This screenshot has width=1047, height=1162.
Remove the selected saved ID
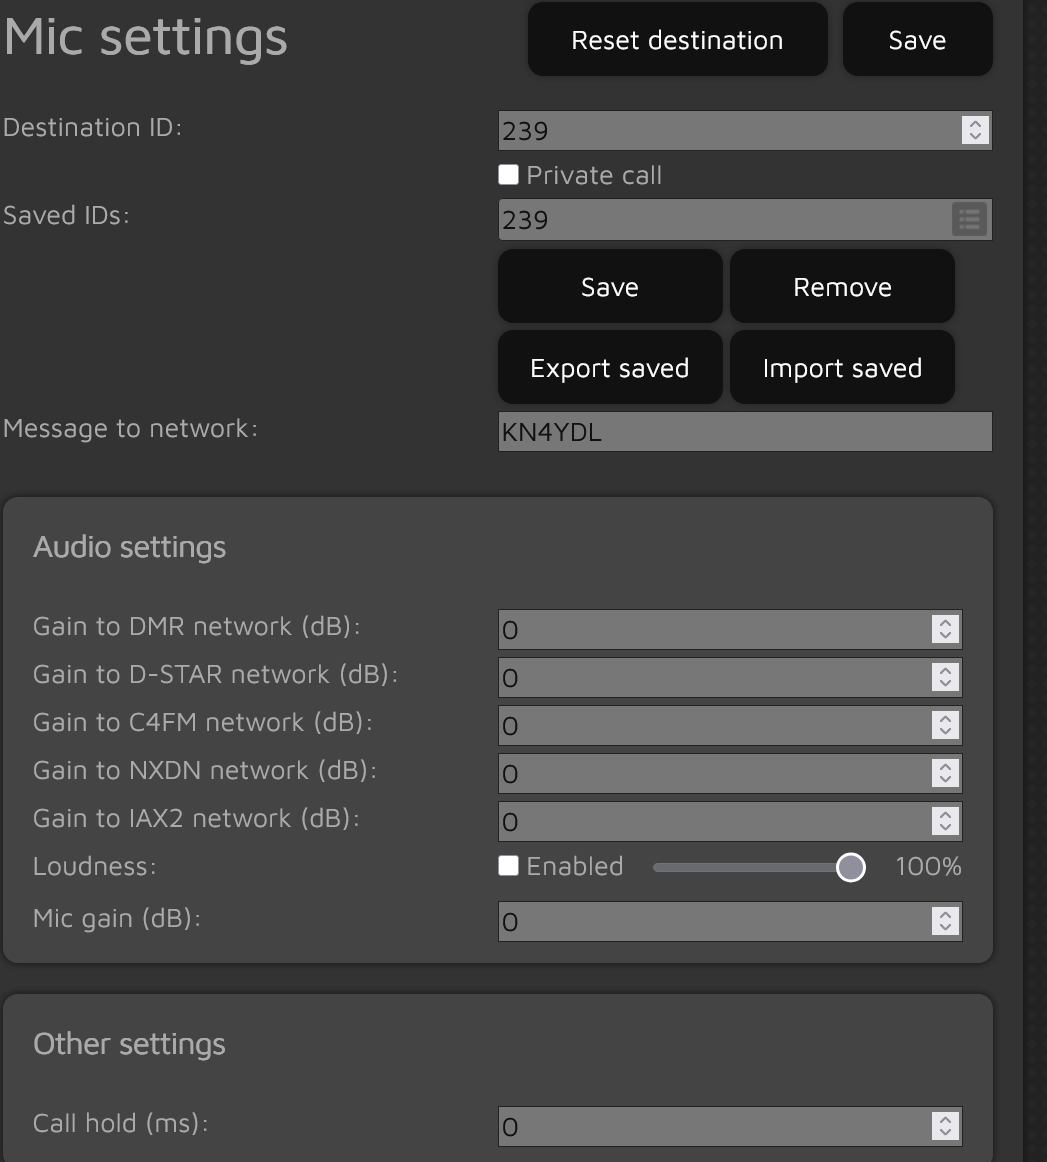pos(842,287)
